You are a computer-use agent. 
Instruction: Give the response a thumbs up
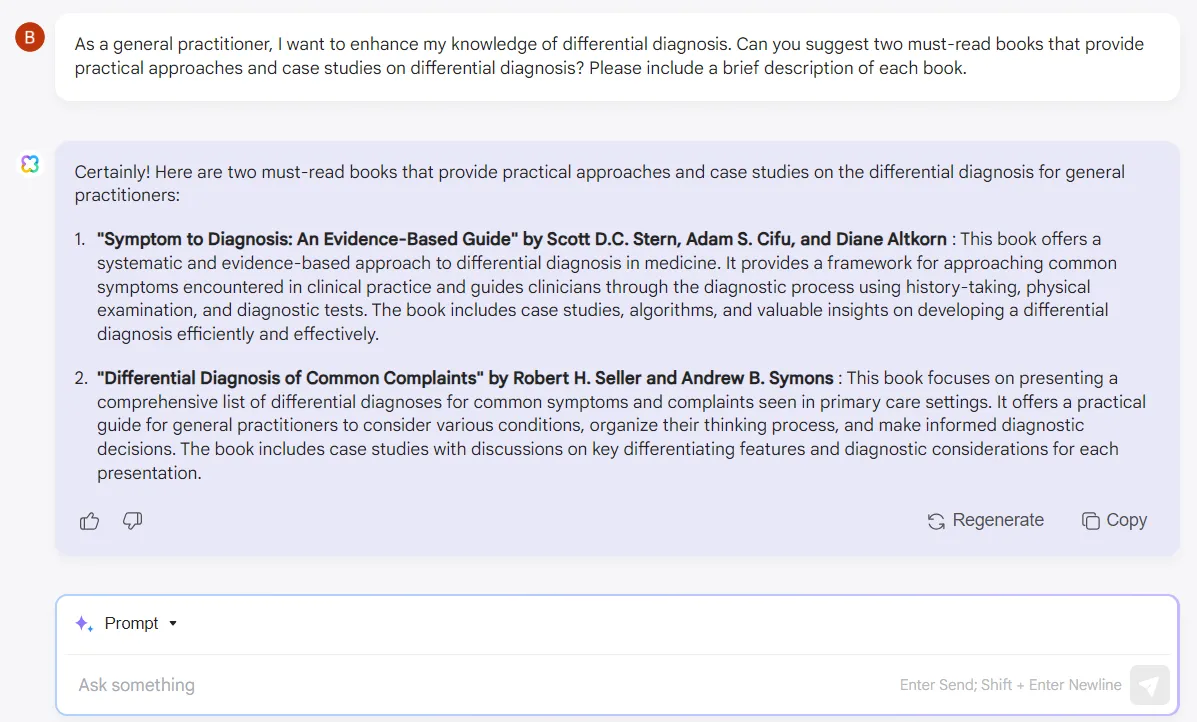[x=89, y=521]
